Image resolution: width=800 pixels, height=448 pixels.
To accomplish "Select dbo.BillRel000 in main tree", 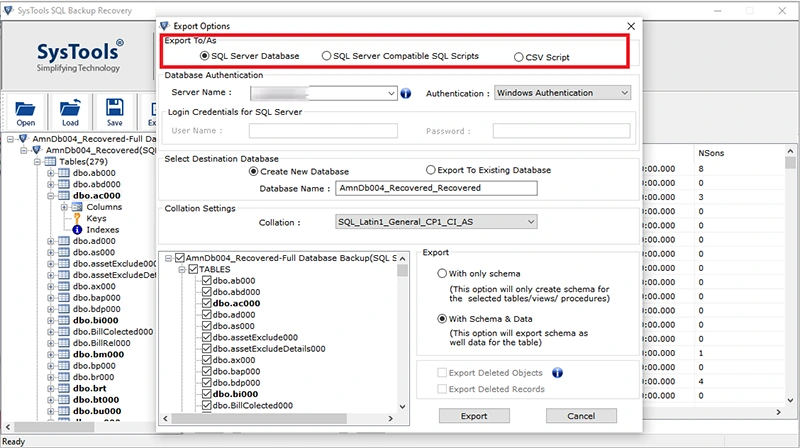I will [102, 343].
